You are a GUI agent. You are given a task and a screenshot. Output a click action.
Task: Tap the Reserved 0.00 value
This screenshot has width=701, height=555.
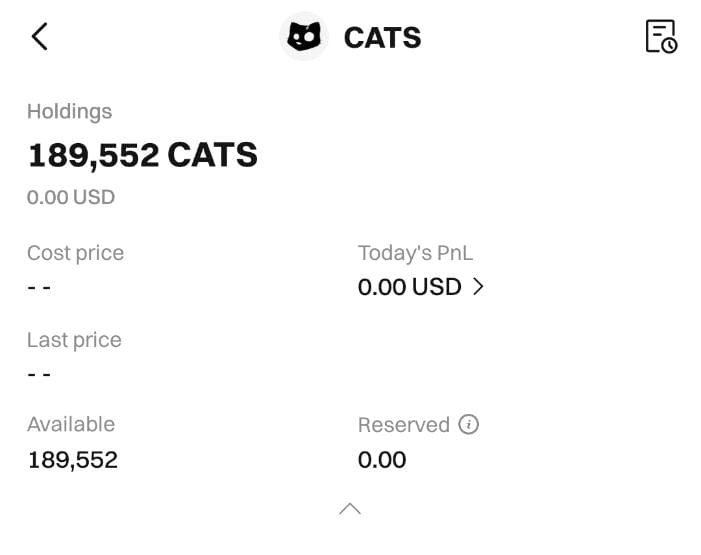(x=382, y=460)
